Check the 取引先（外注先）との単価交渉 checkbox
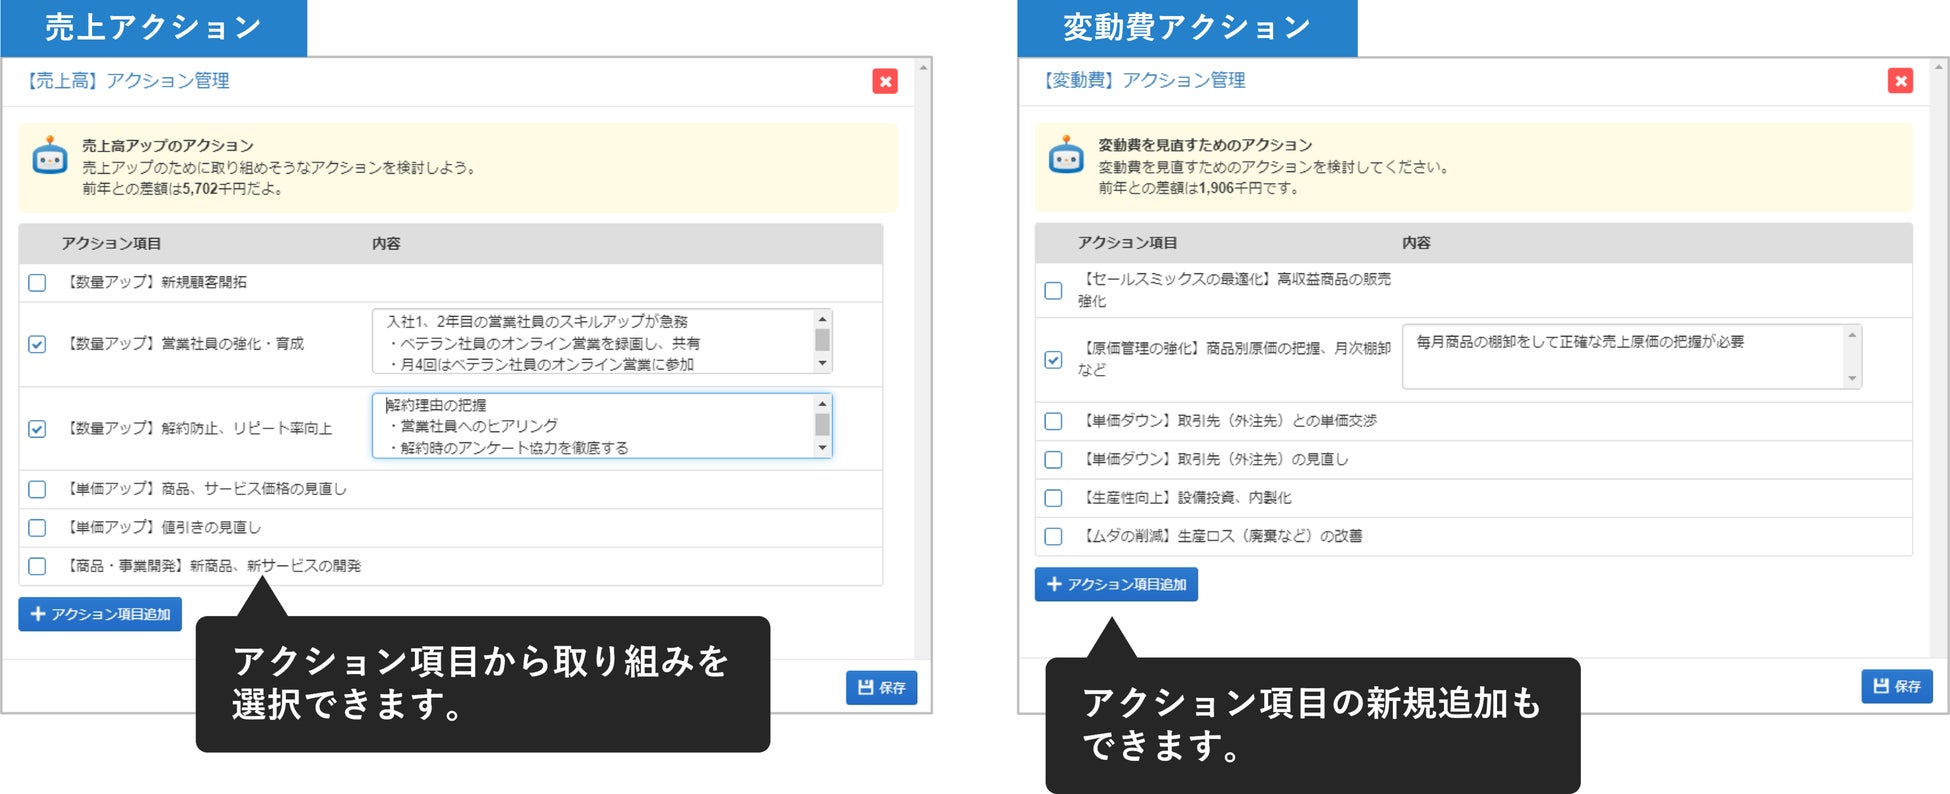 (1053, 421)
